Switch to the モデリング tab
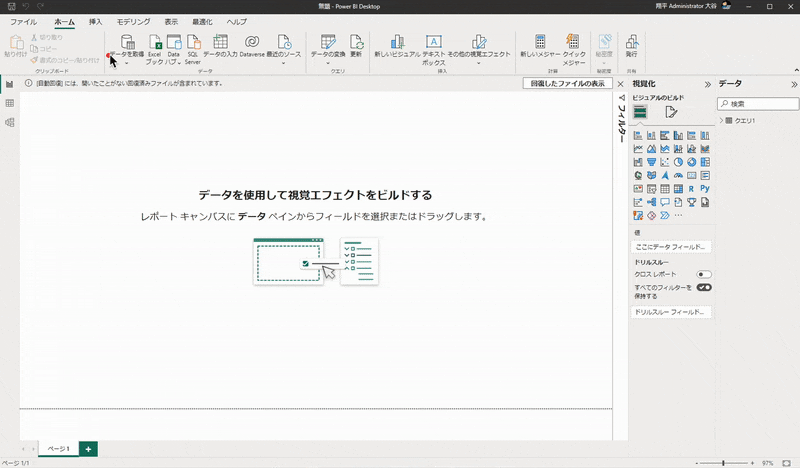800x468 pixels. [x=133, y=22]
